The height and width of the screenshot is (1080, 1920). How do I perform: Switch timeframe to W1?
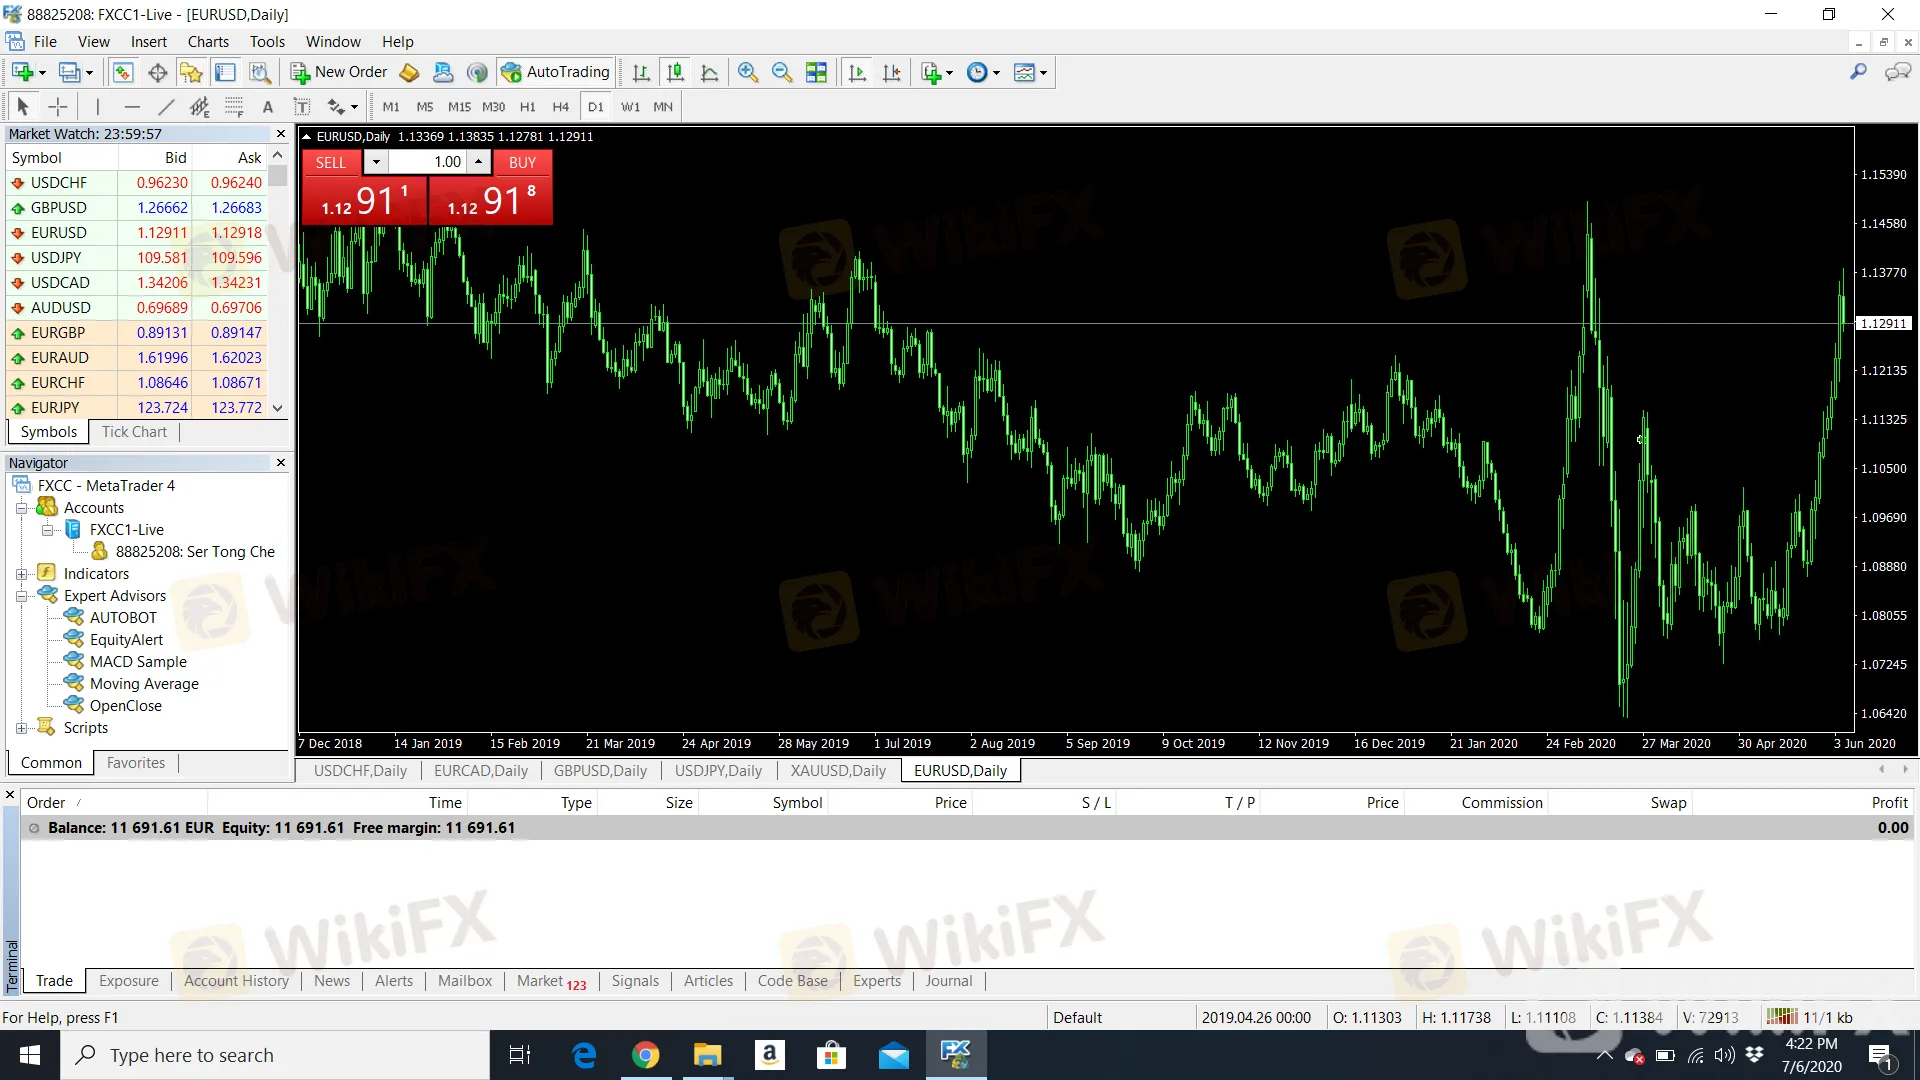(x=630, y=107)
